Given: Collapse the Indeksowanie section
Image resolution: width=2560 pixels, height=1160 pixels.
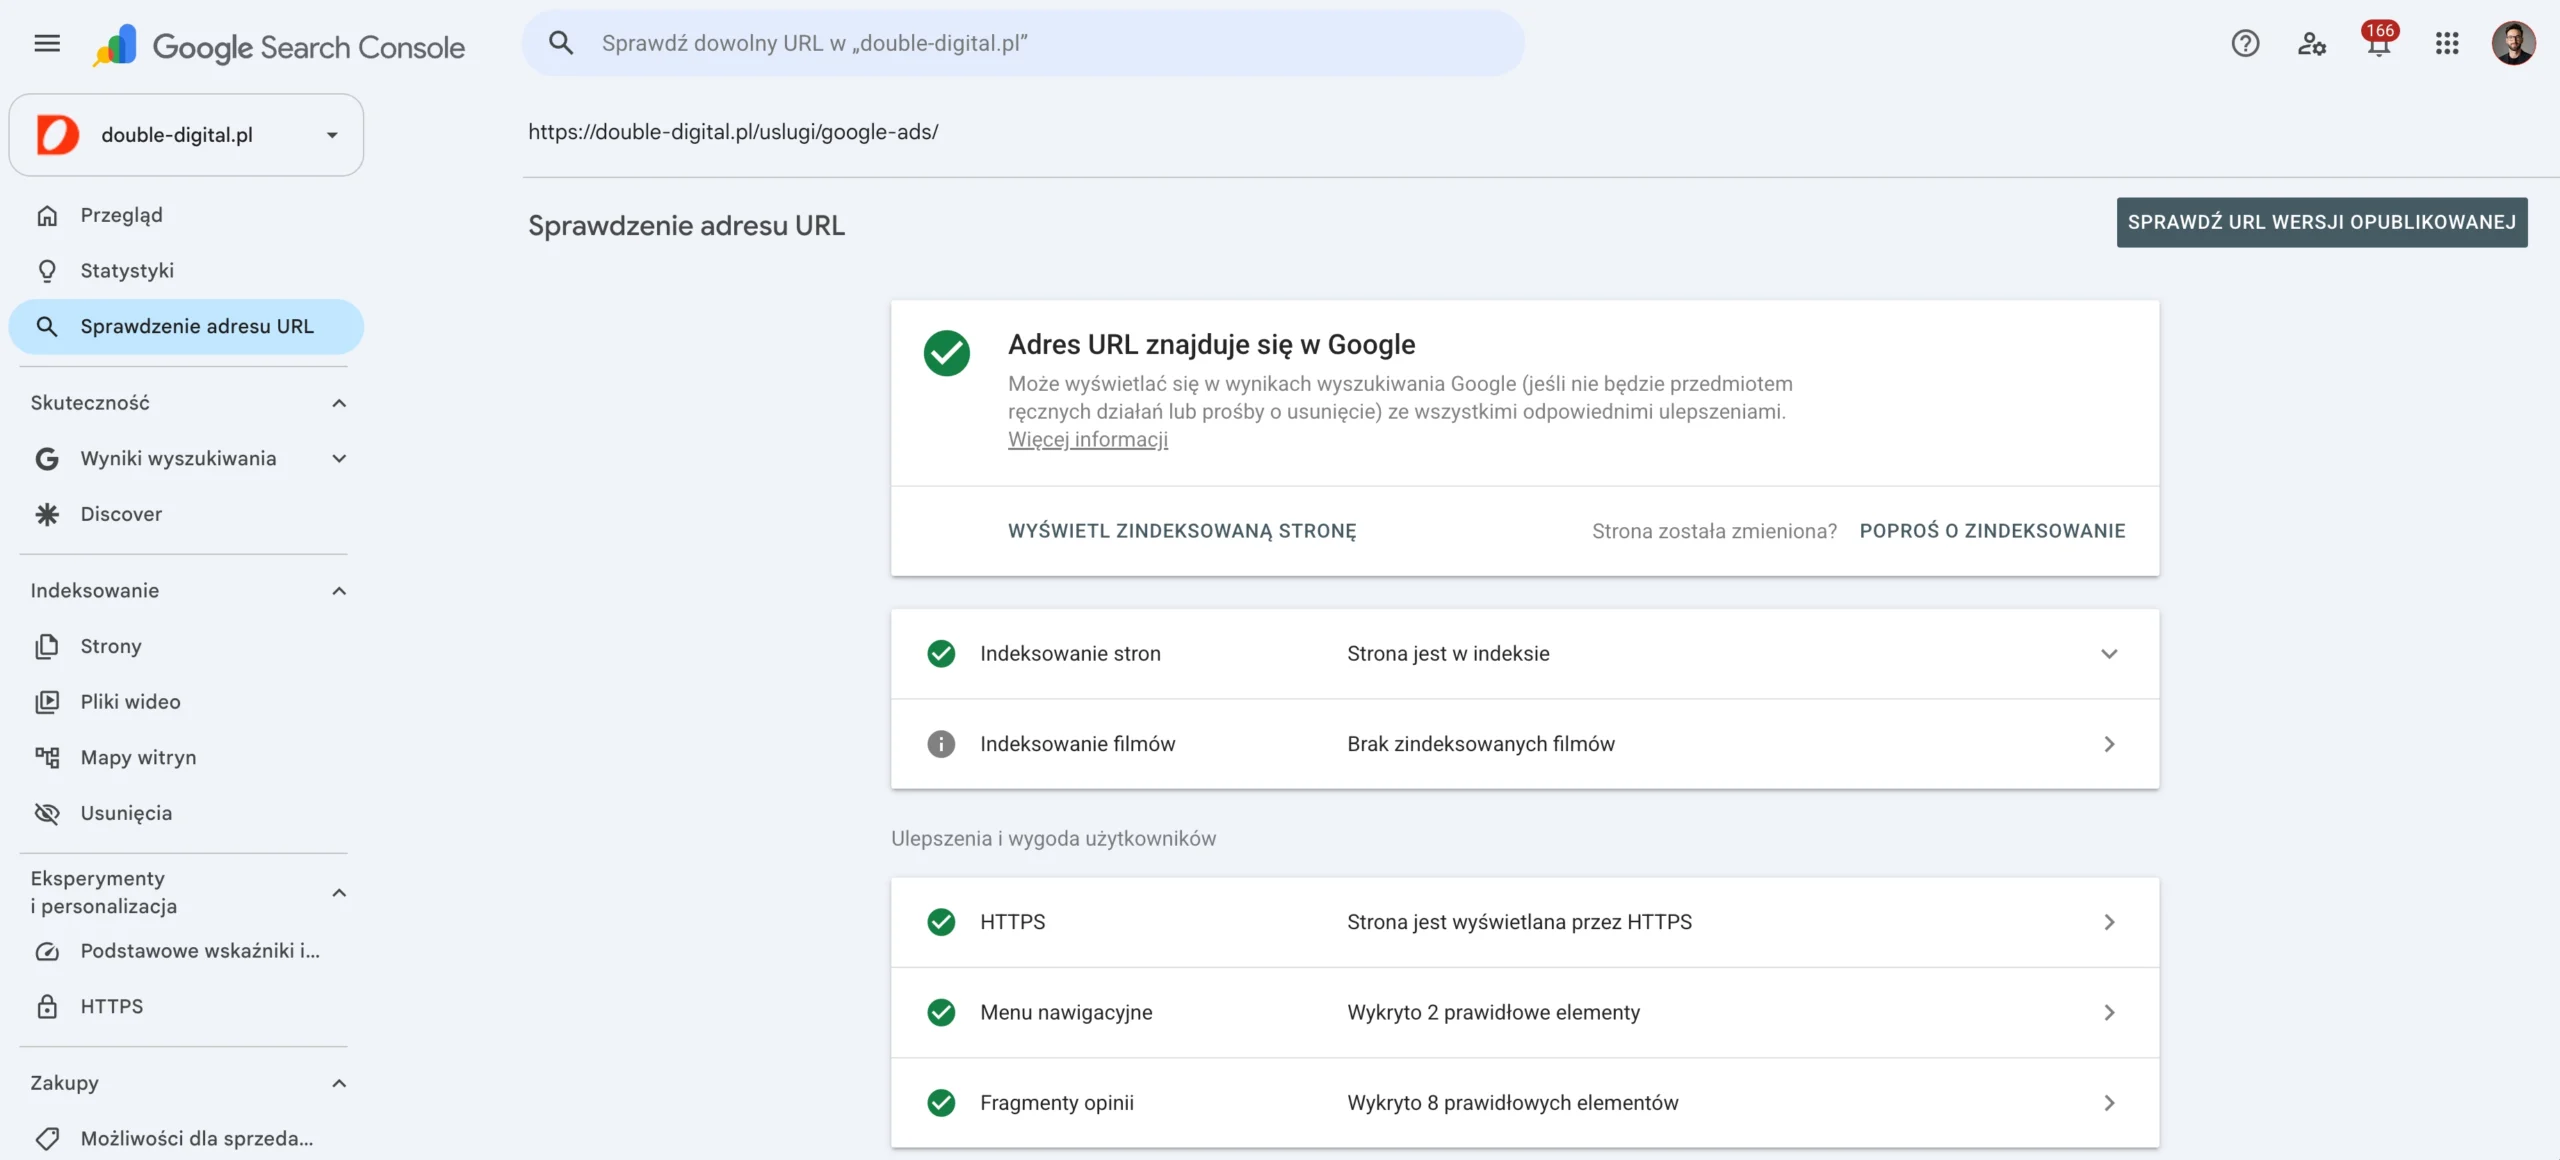Looking at the screenshot, I should pyautogui.click(x=339, y=591).
